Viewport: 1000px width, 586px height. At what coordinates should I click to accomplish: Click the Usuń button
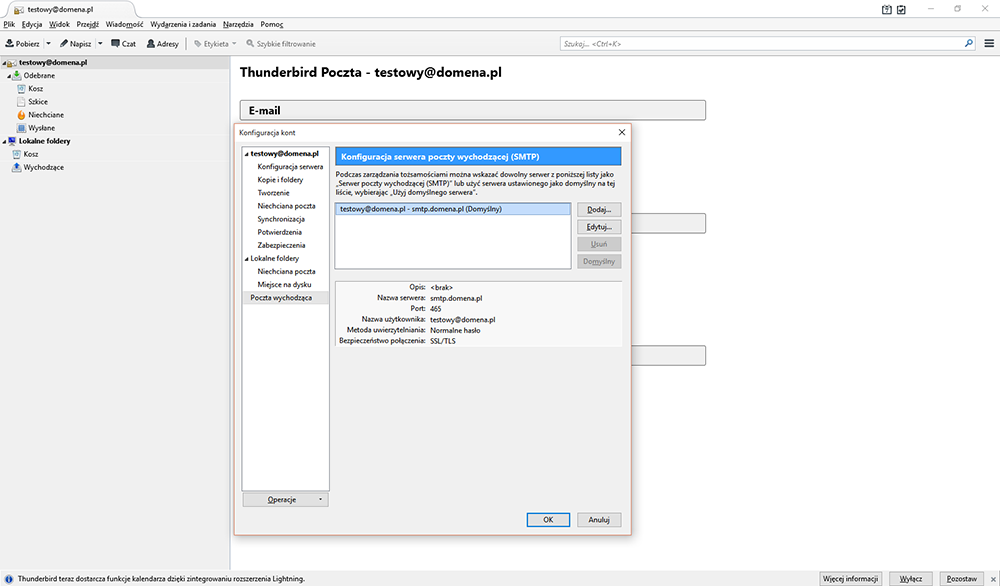click(x=599, y=244)
